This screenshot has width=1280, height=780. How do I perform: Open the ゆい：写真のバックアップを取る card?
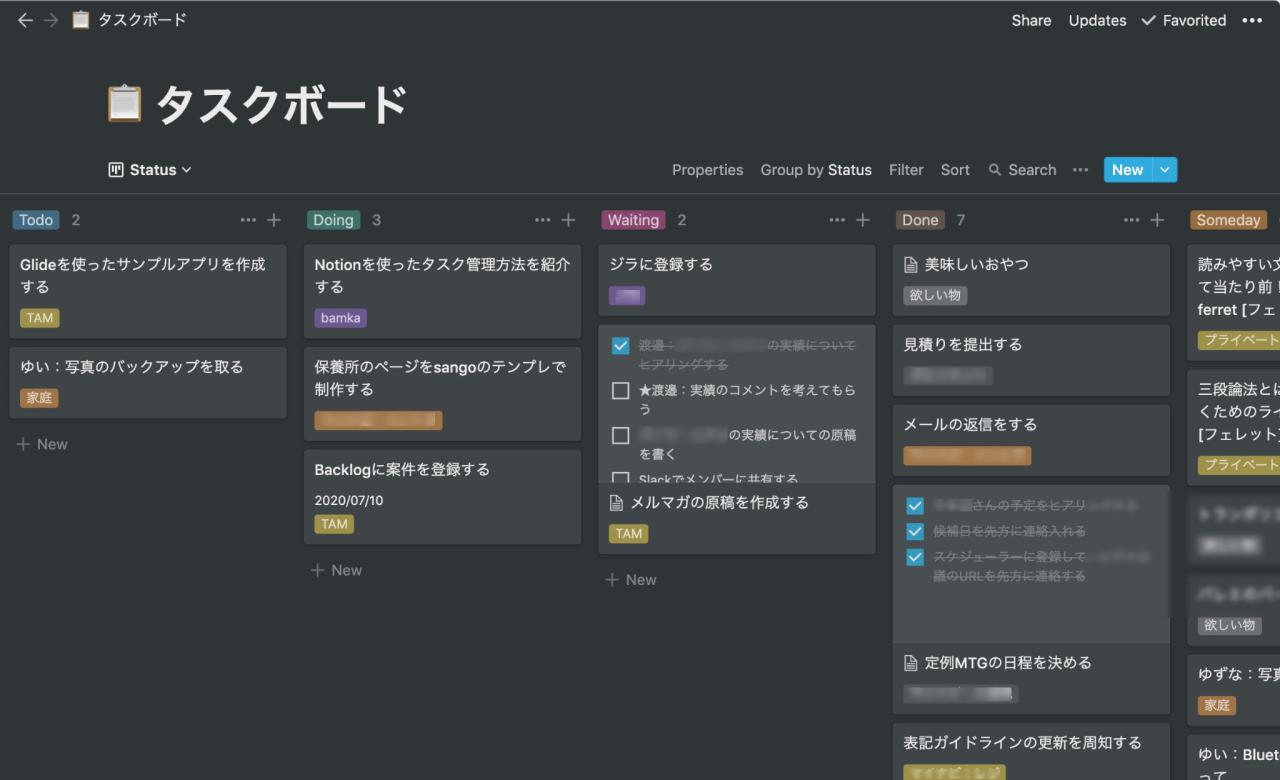point(148,383)
